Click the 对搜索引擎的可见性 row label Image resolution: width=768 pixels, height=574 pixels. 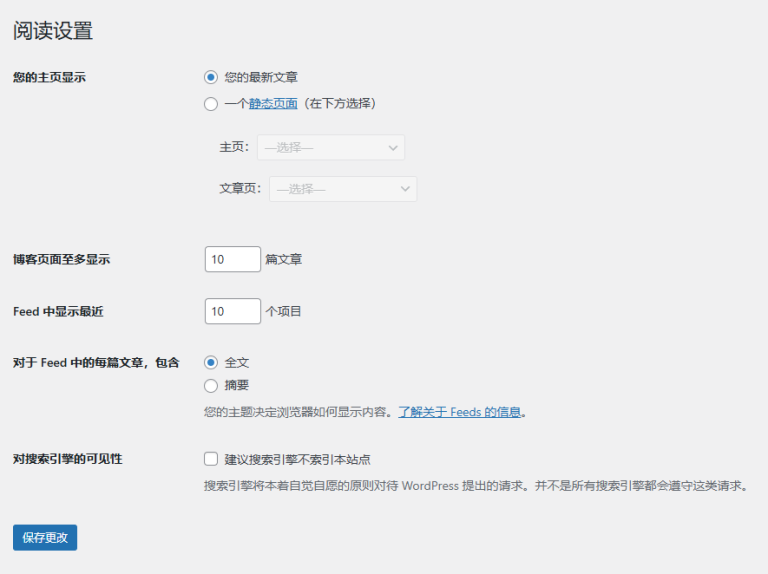(x=67, y=459)
